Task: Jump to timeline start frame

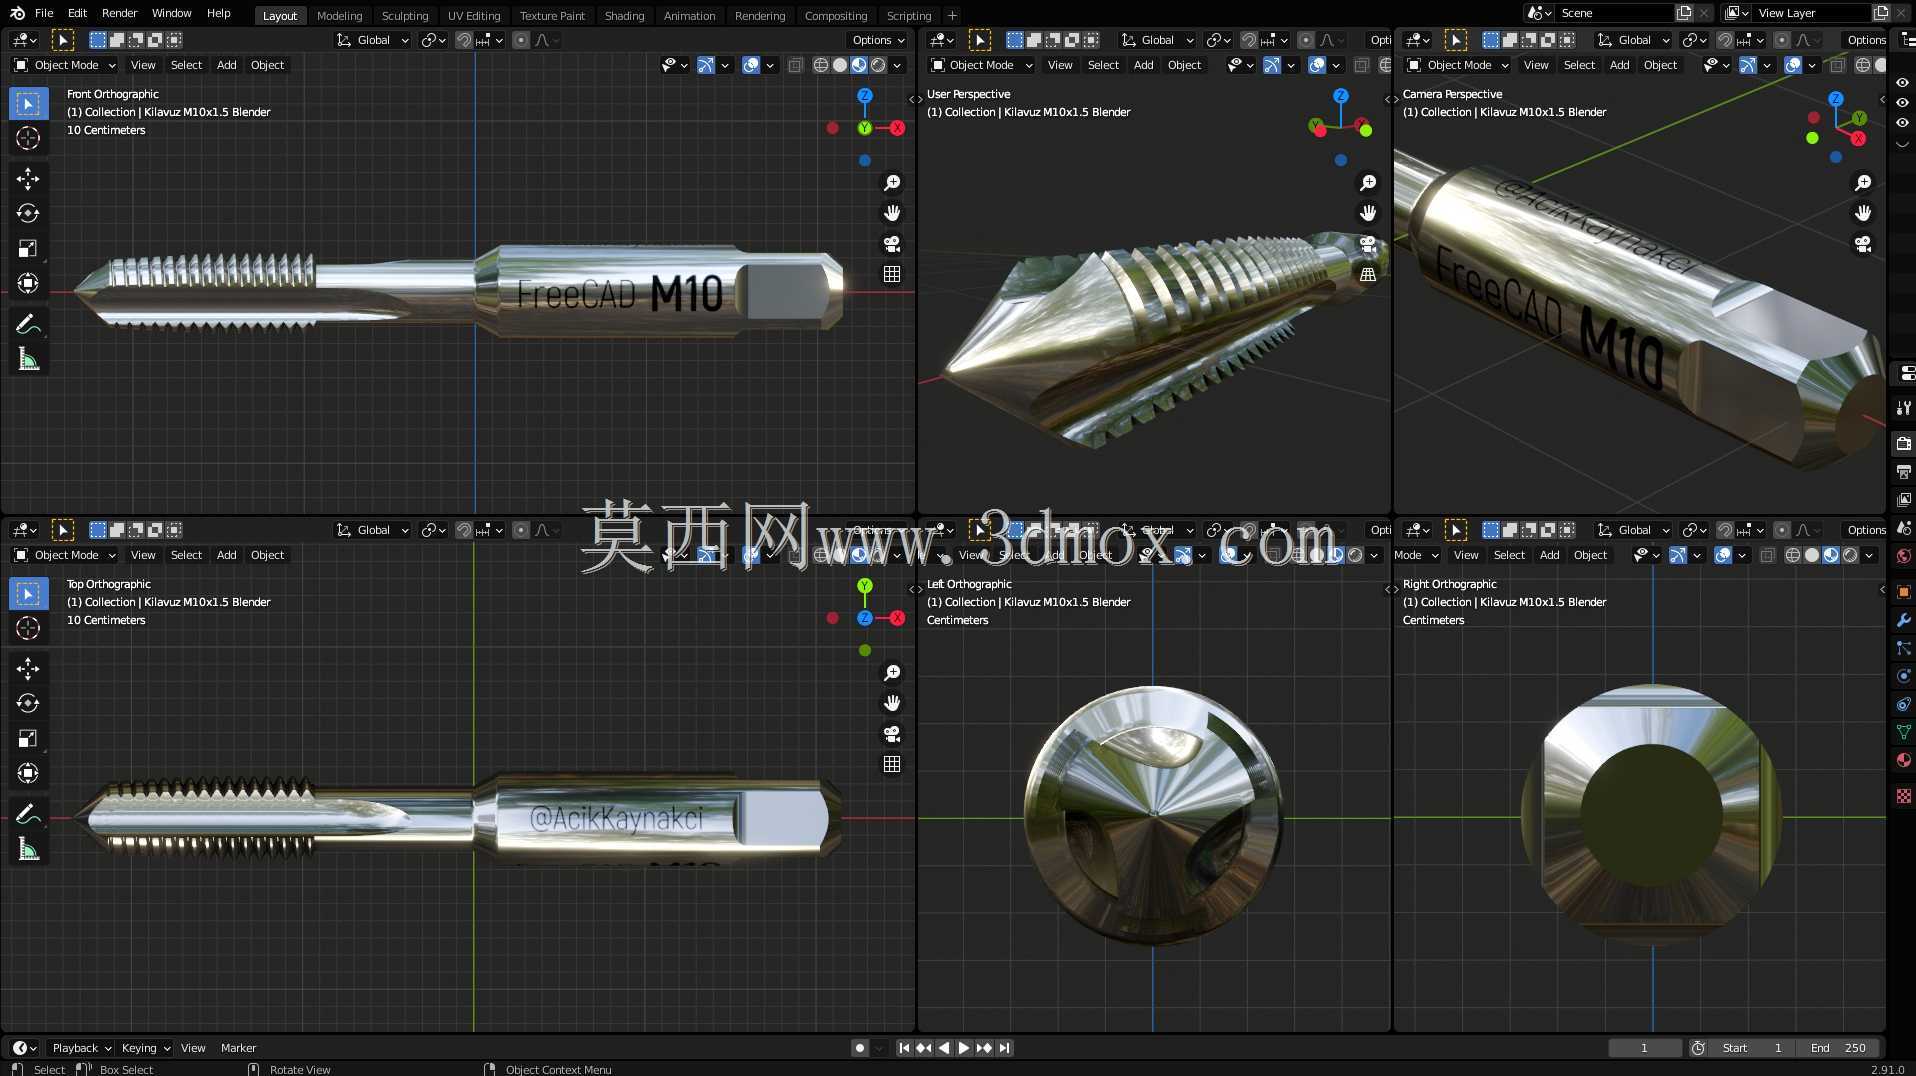Action: 904,1048
